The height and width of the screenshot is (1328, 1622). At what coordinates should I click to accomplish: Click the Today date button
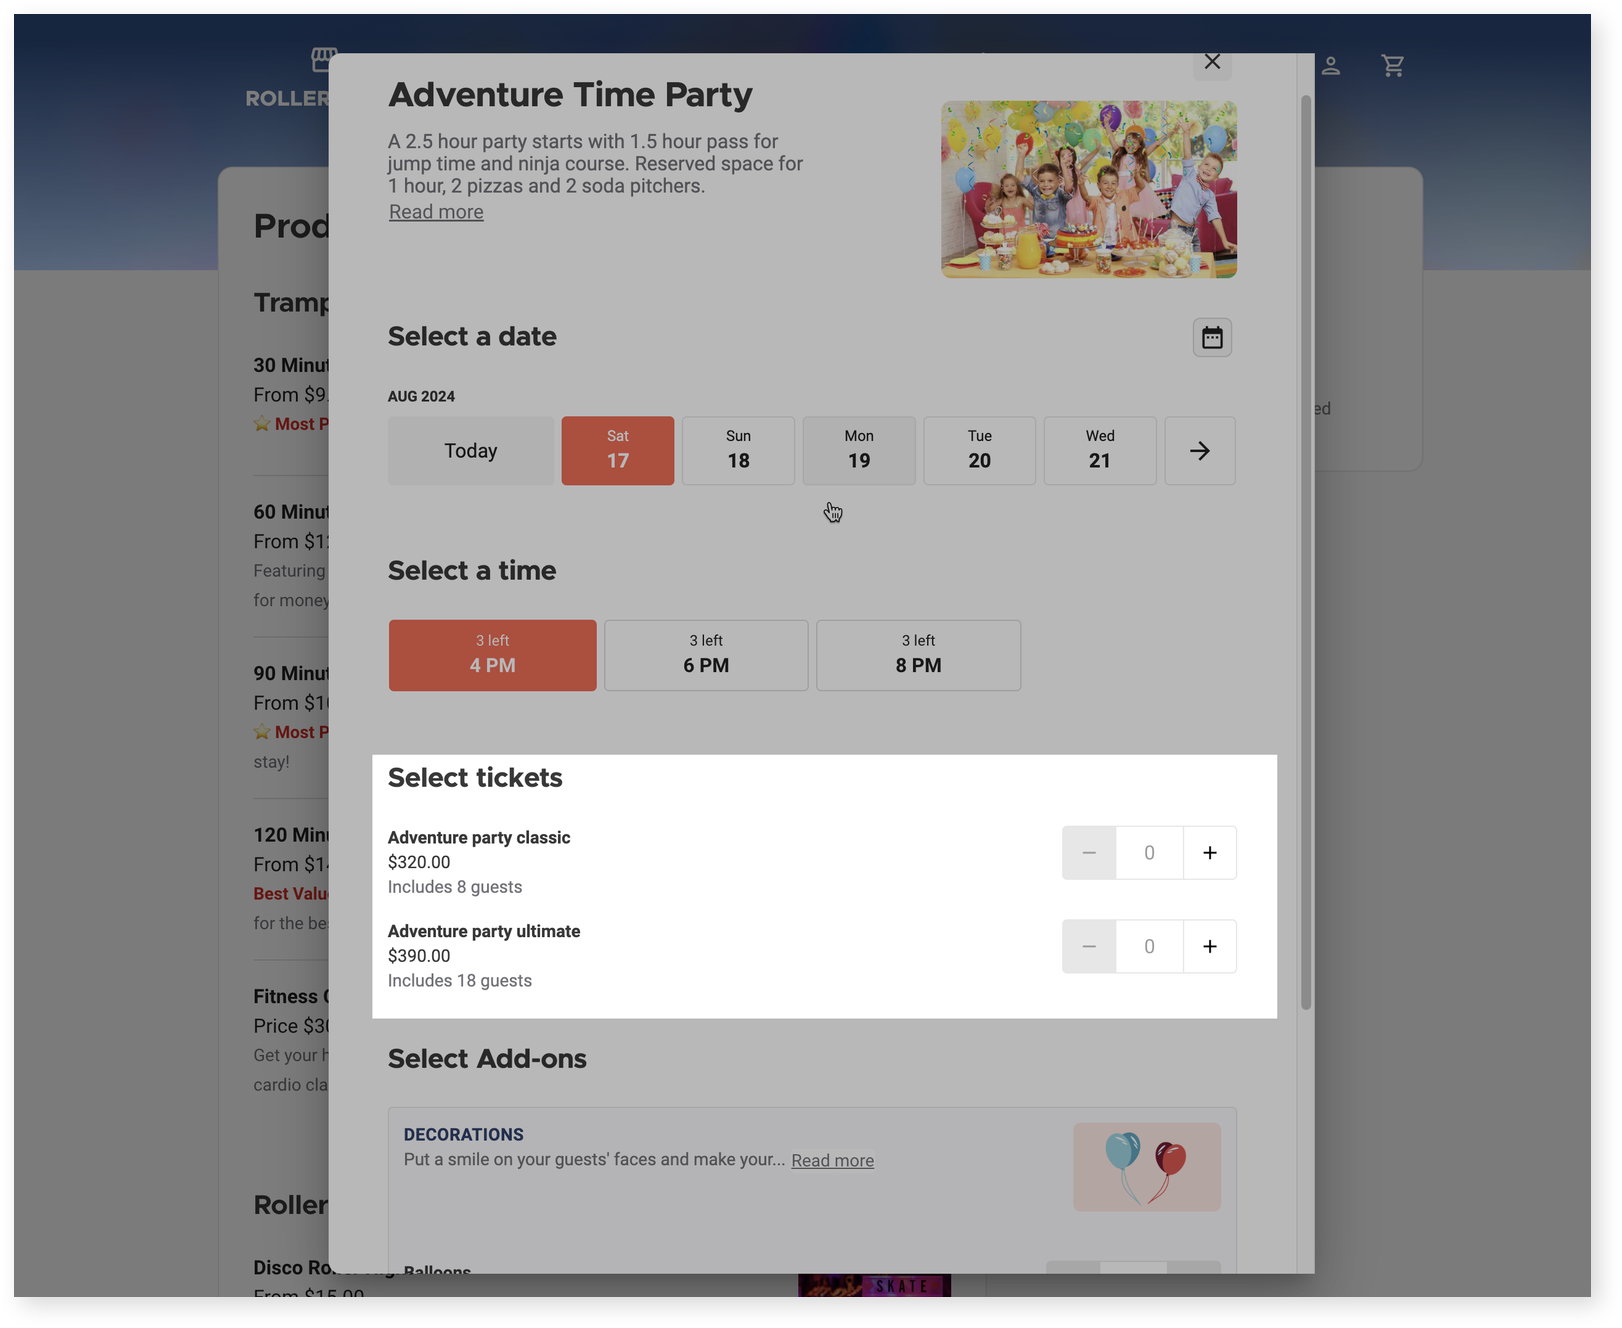pos(470,451)
